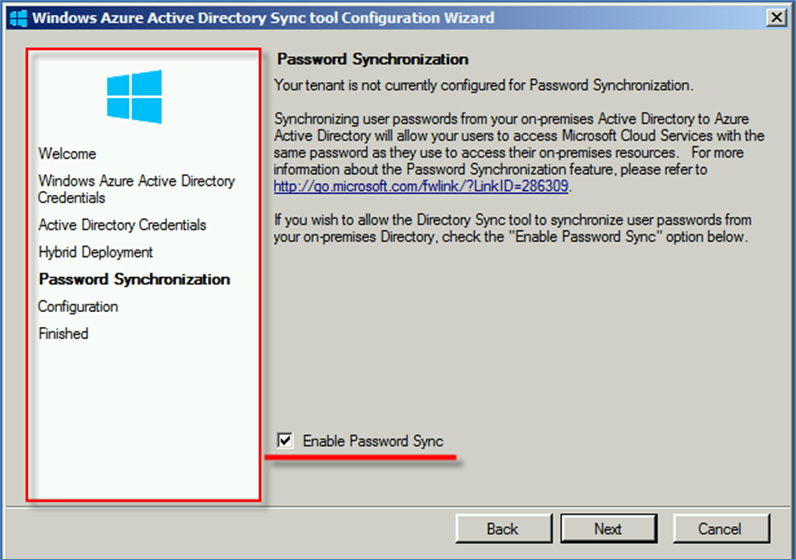Go back with the Back button
Image resolution: width=796 pixels, height=560 pixels.
tap(503, 529)
